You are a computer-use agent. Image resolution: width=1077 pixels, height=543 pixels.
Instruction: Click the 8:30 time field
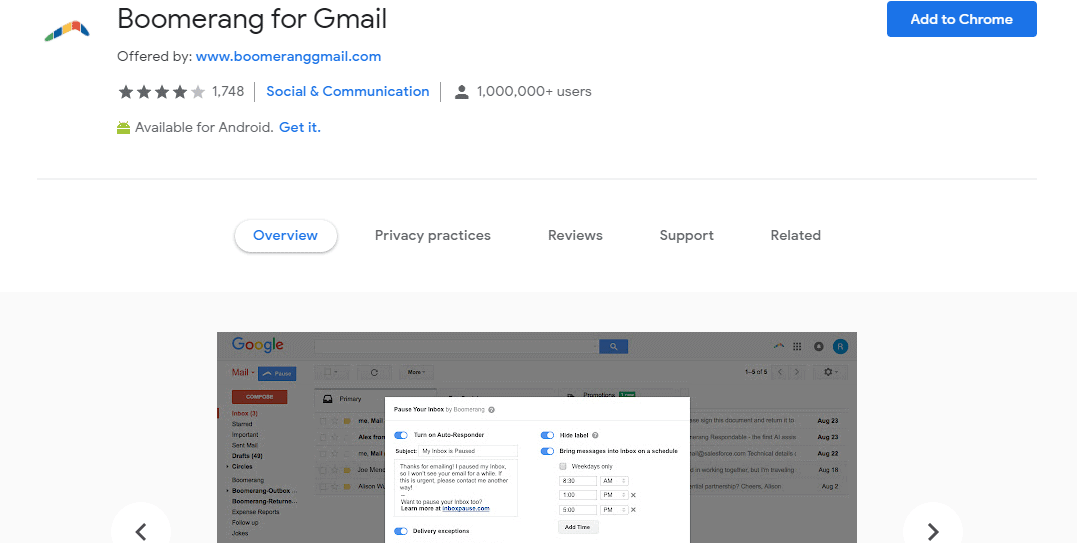[x=578, y=481]
